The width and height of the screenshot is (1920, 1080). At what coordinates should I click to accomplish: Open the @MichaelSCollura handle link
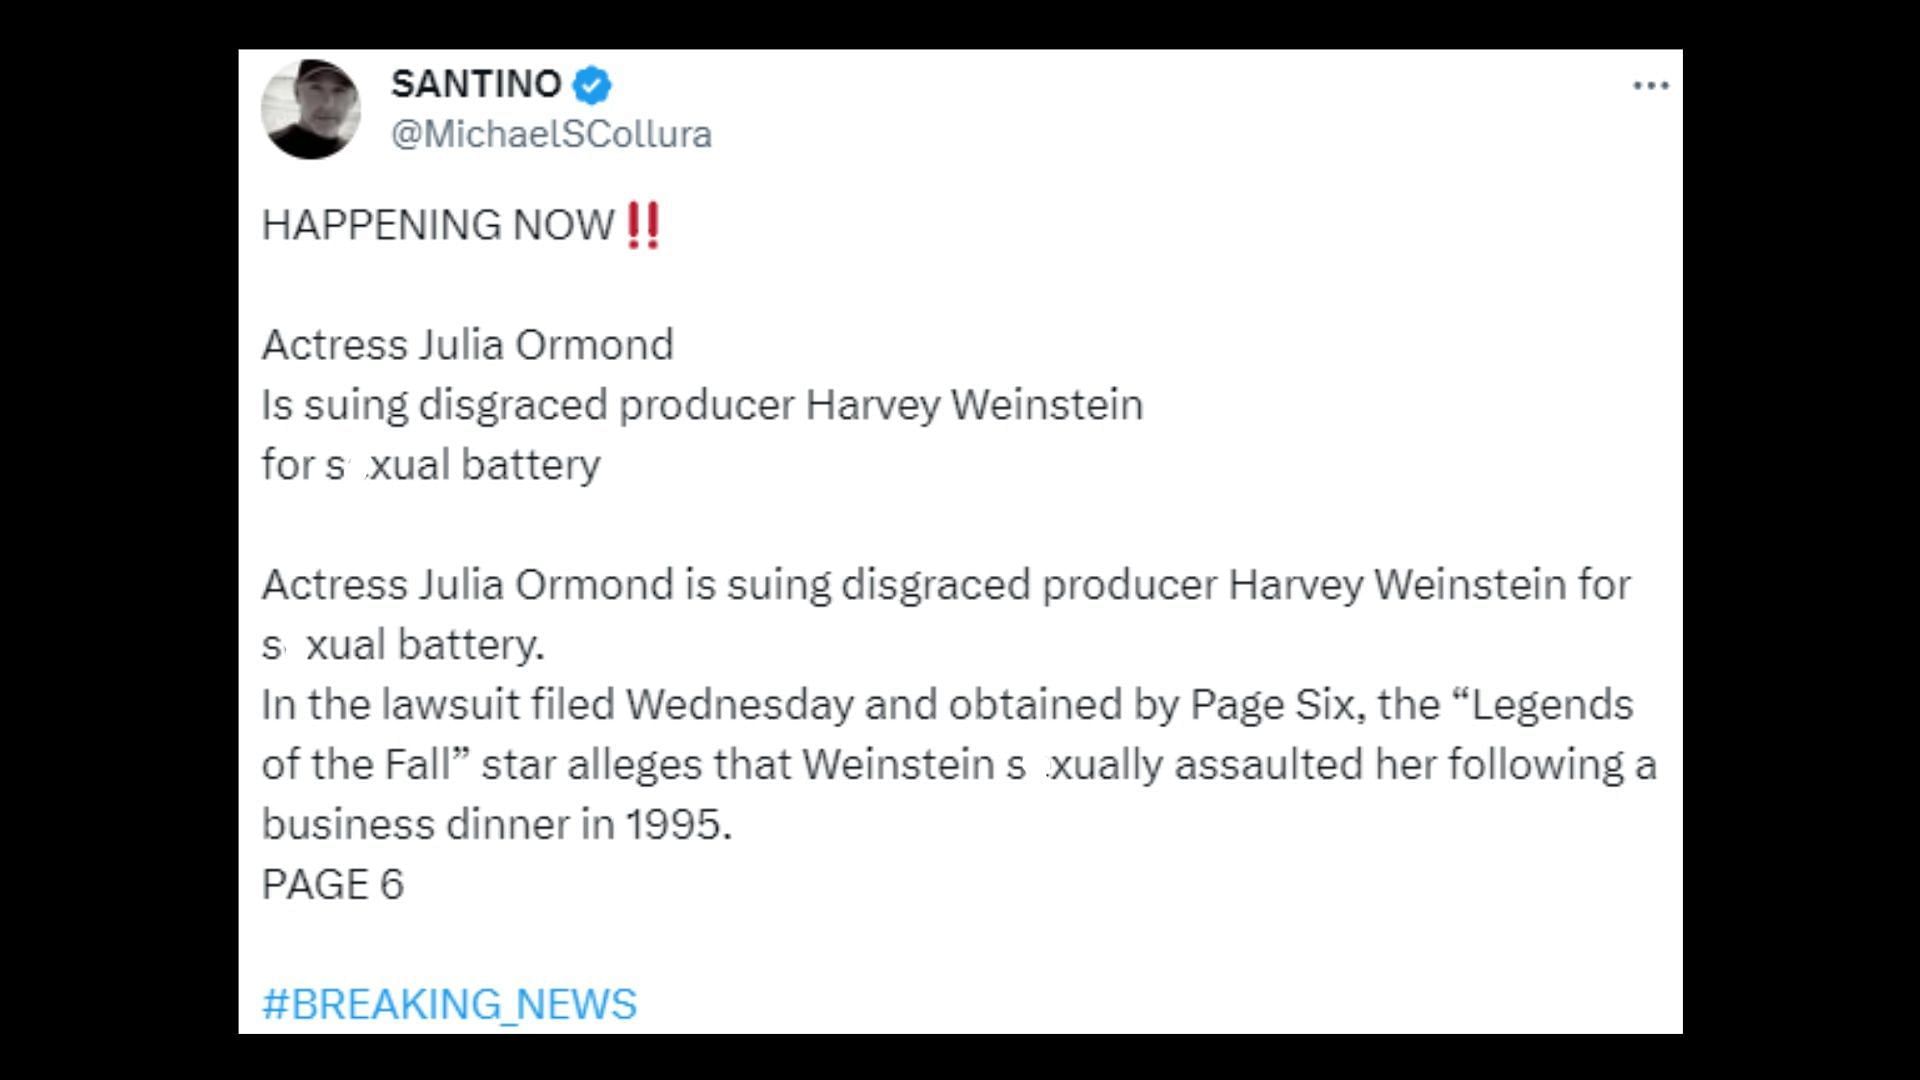click(x=551, y=134)
